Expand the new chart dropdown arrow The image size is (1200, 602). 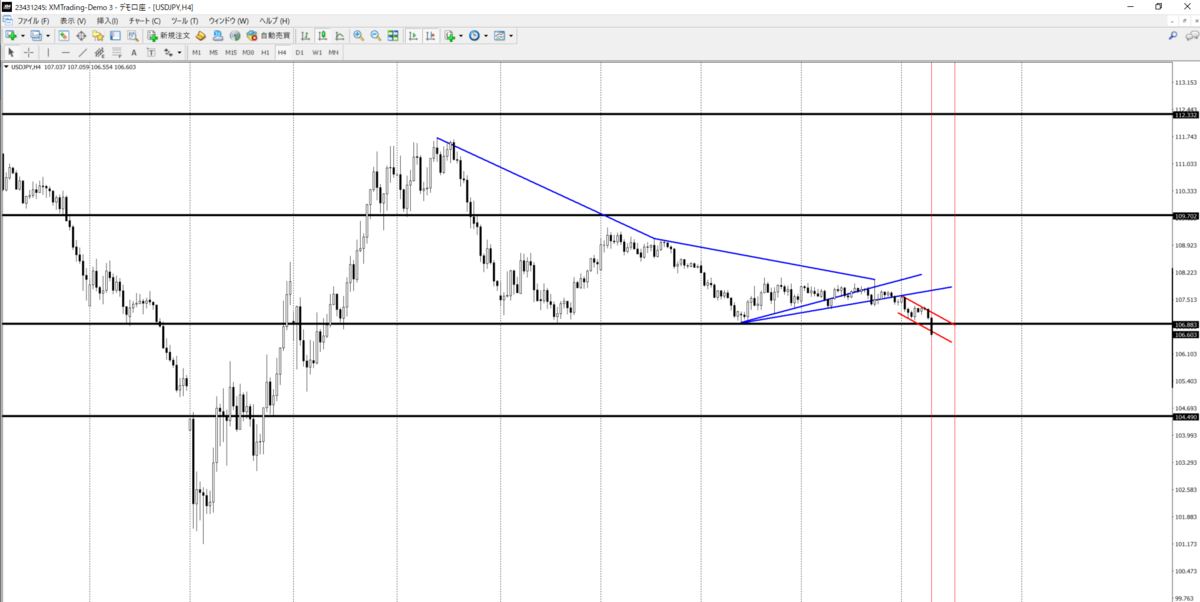point(23,35)
